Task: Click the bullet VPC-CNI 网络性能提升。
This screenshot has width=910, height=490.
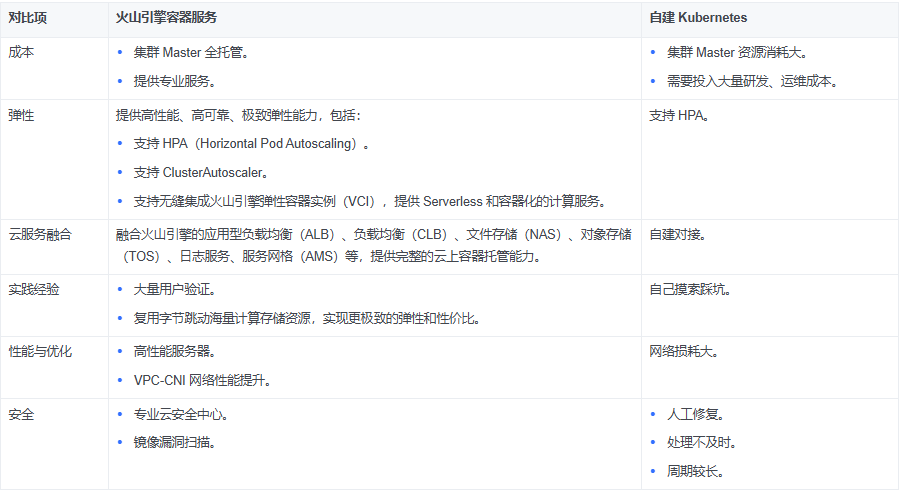Action: click(x=202, y=381)
